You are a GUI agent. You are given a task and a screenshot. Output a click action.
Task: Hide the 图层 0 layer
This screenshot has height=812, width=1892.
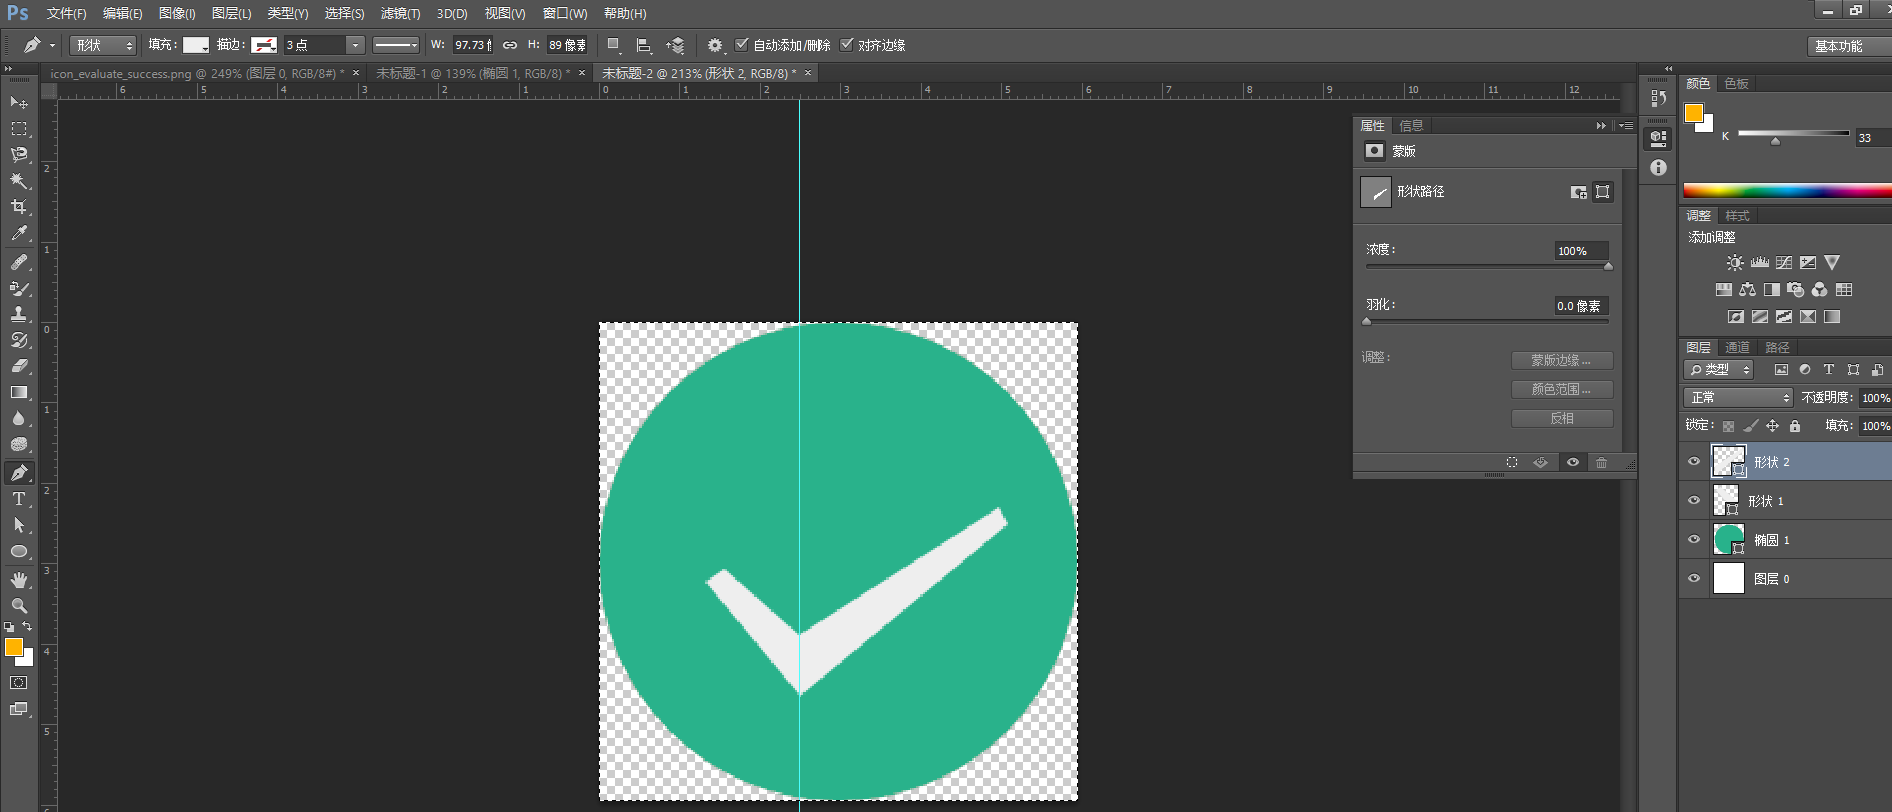click(1694, 579)
